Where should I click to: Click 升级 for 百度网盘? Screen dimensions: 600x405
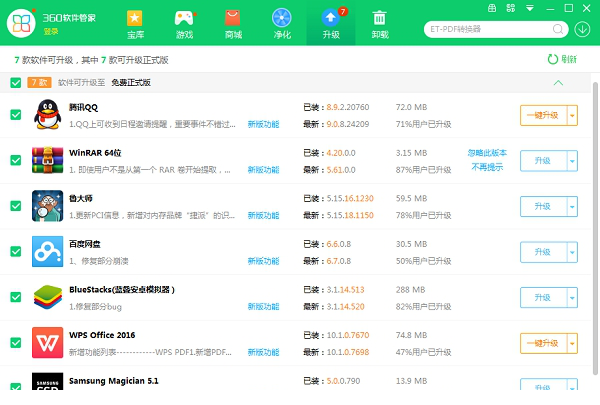coord(543,252)
